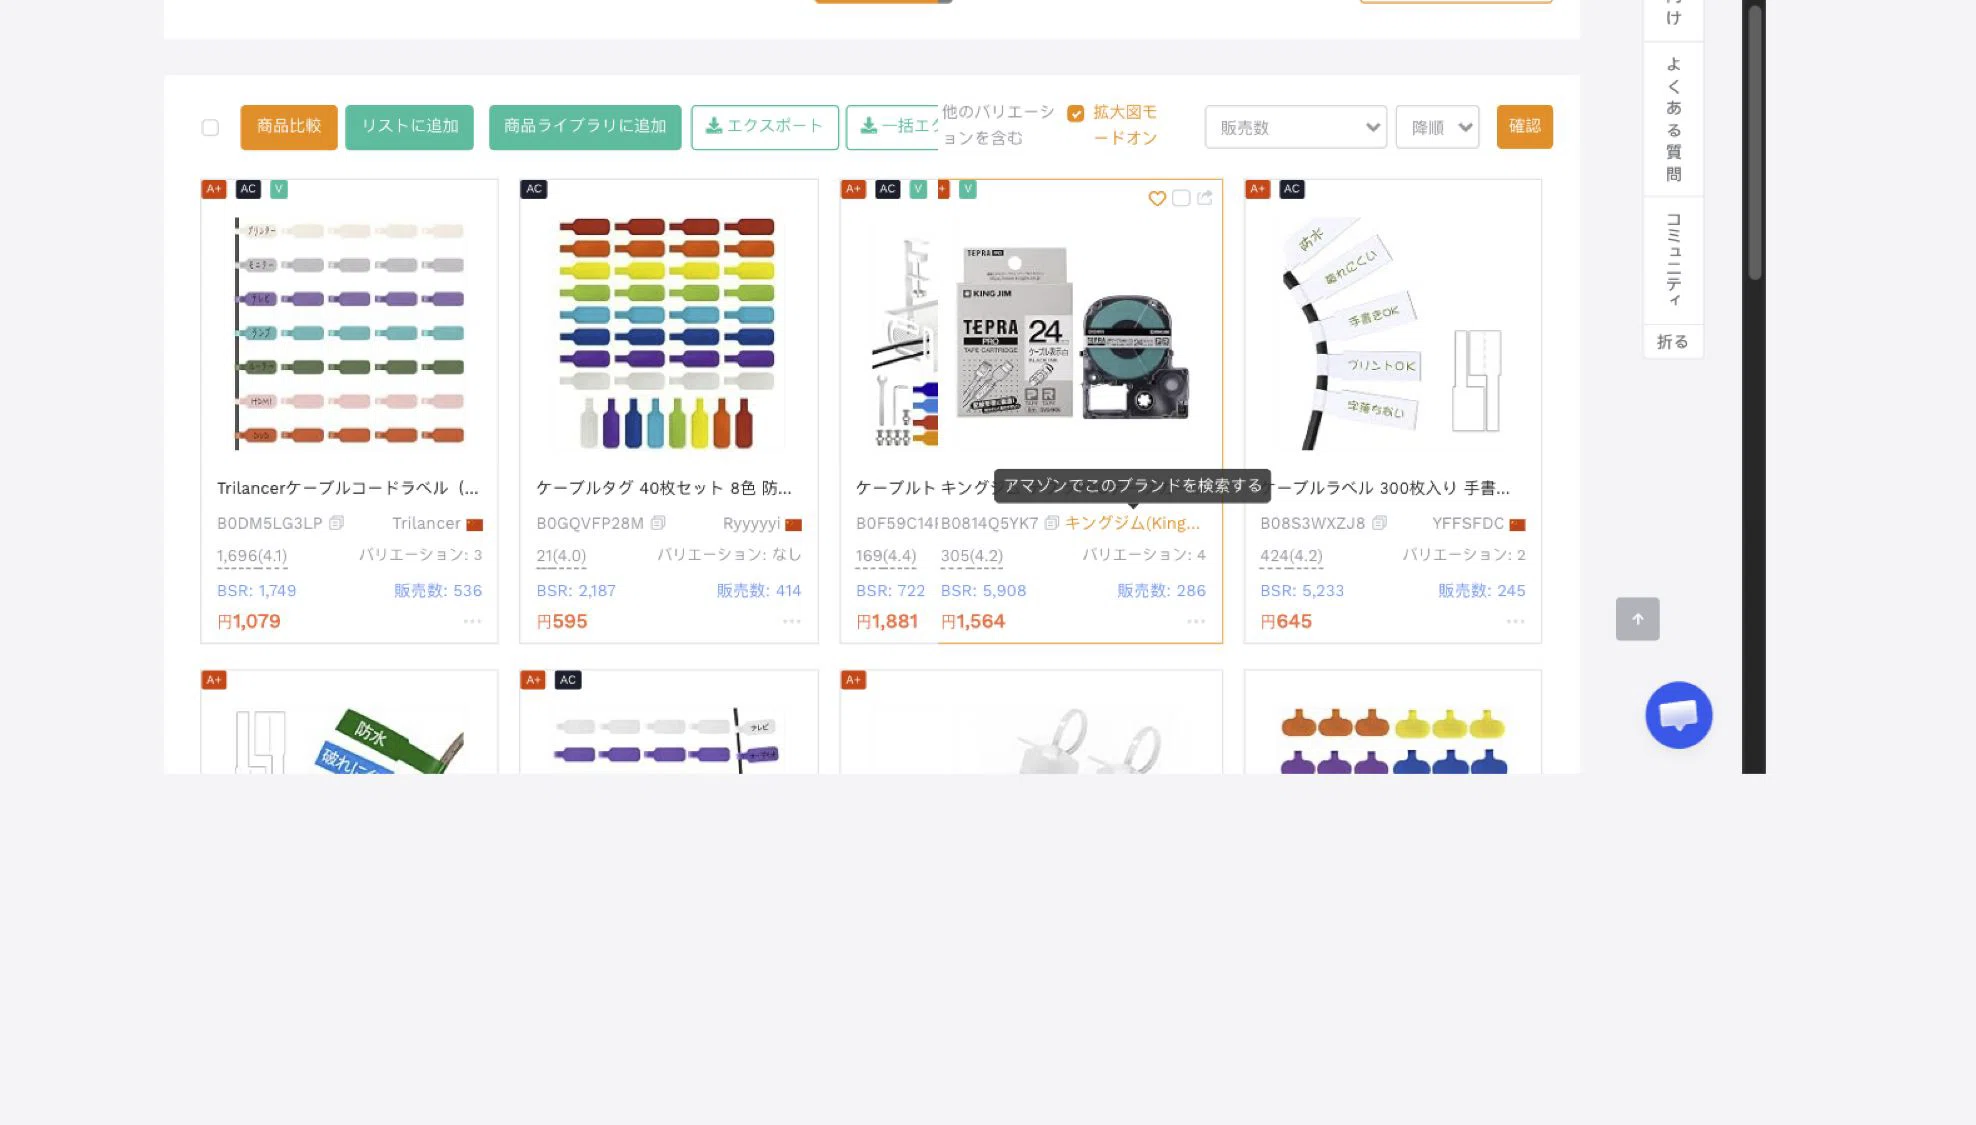
Task: Open the more options dots on ¥595 card
Action: (792, 621)
